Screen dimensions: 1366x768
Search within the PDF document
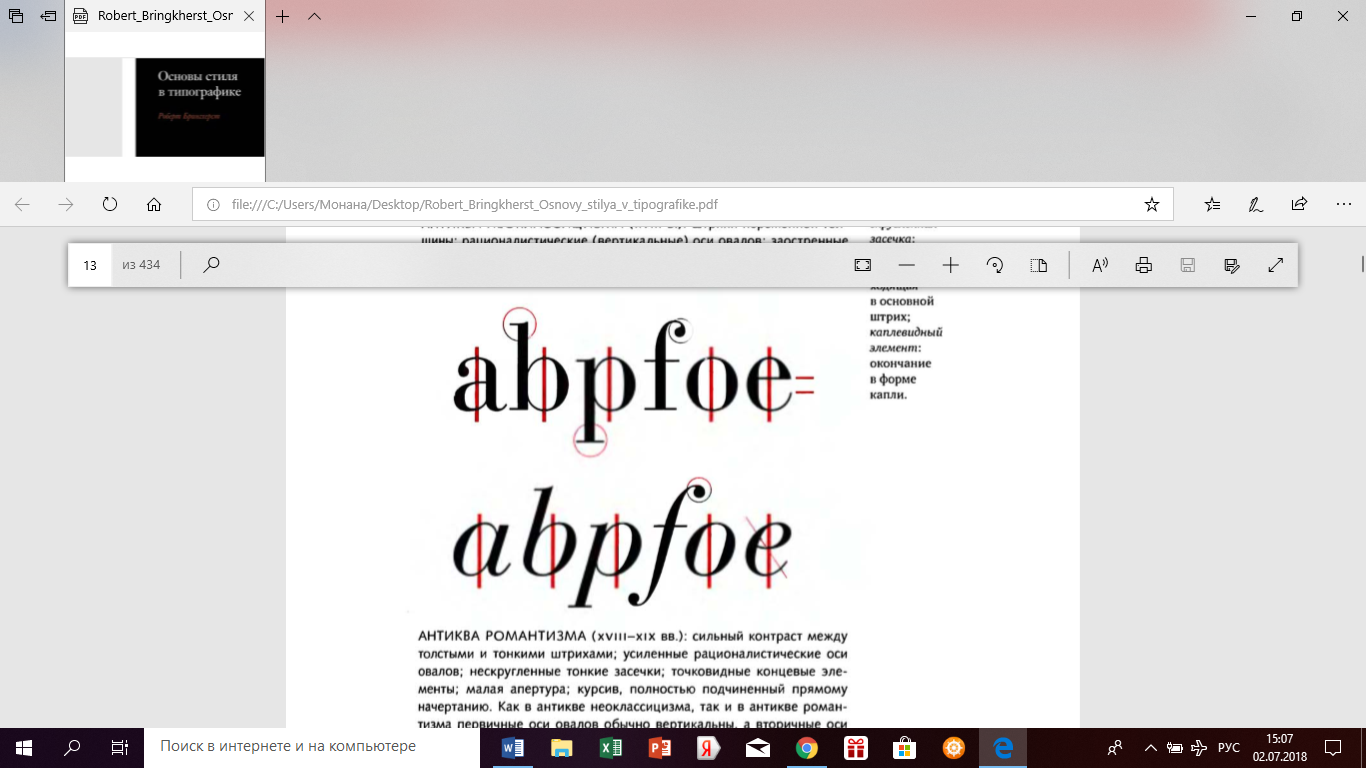[211, 265]
